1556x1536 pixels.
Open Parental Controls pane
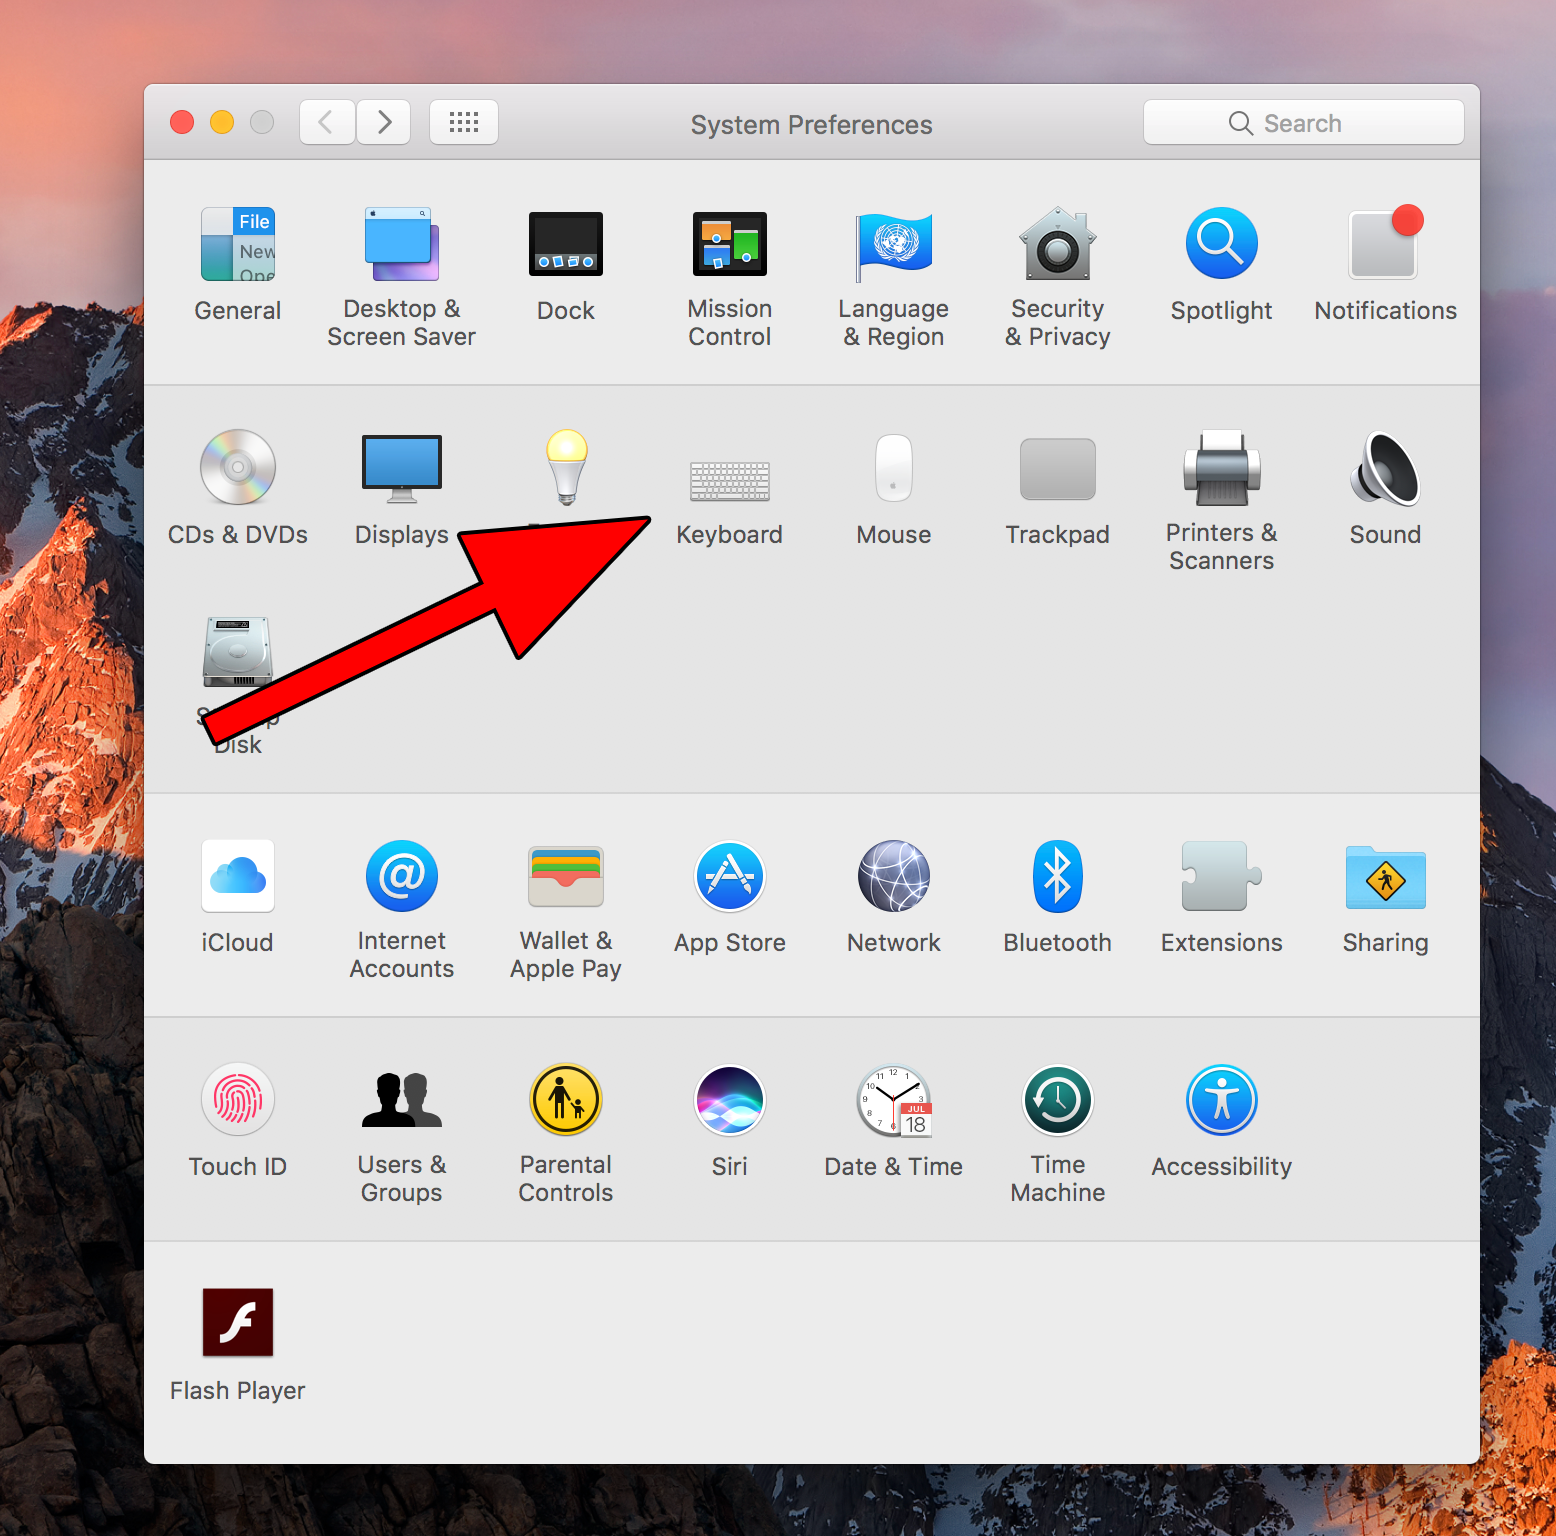point(565,1101)
